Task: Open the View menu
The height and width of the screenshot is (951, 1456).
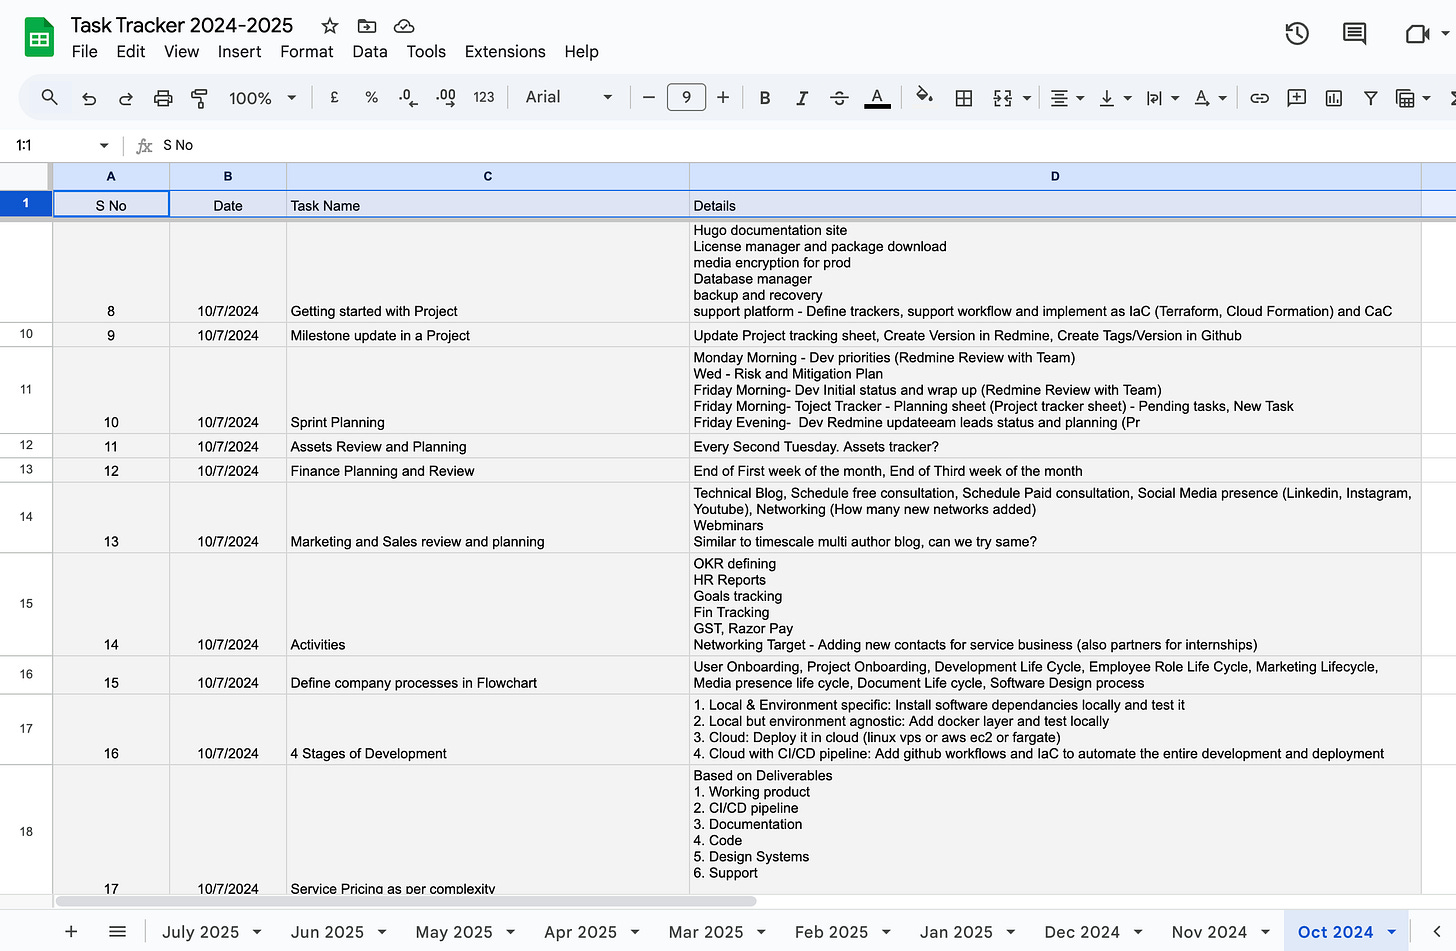Action: point(181,52)
